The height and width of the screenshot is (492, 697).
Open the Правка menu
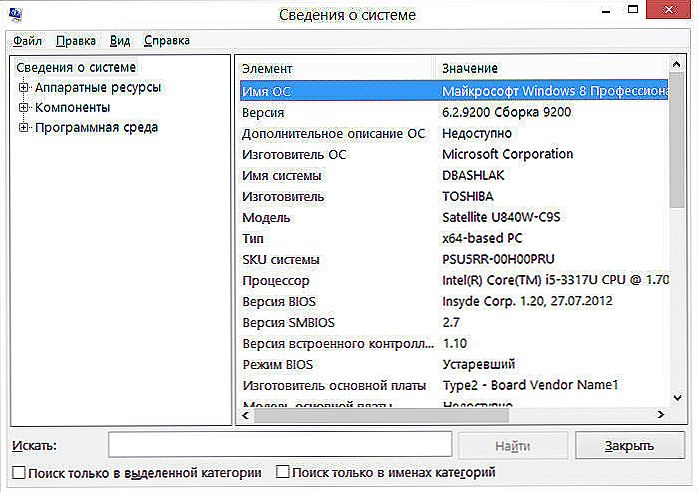76,41
